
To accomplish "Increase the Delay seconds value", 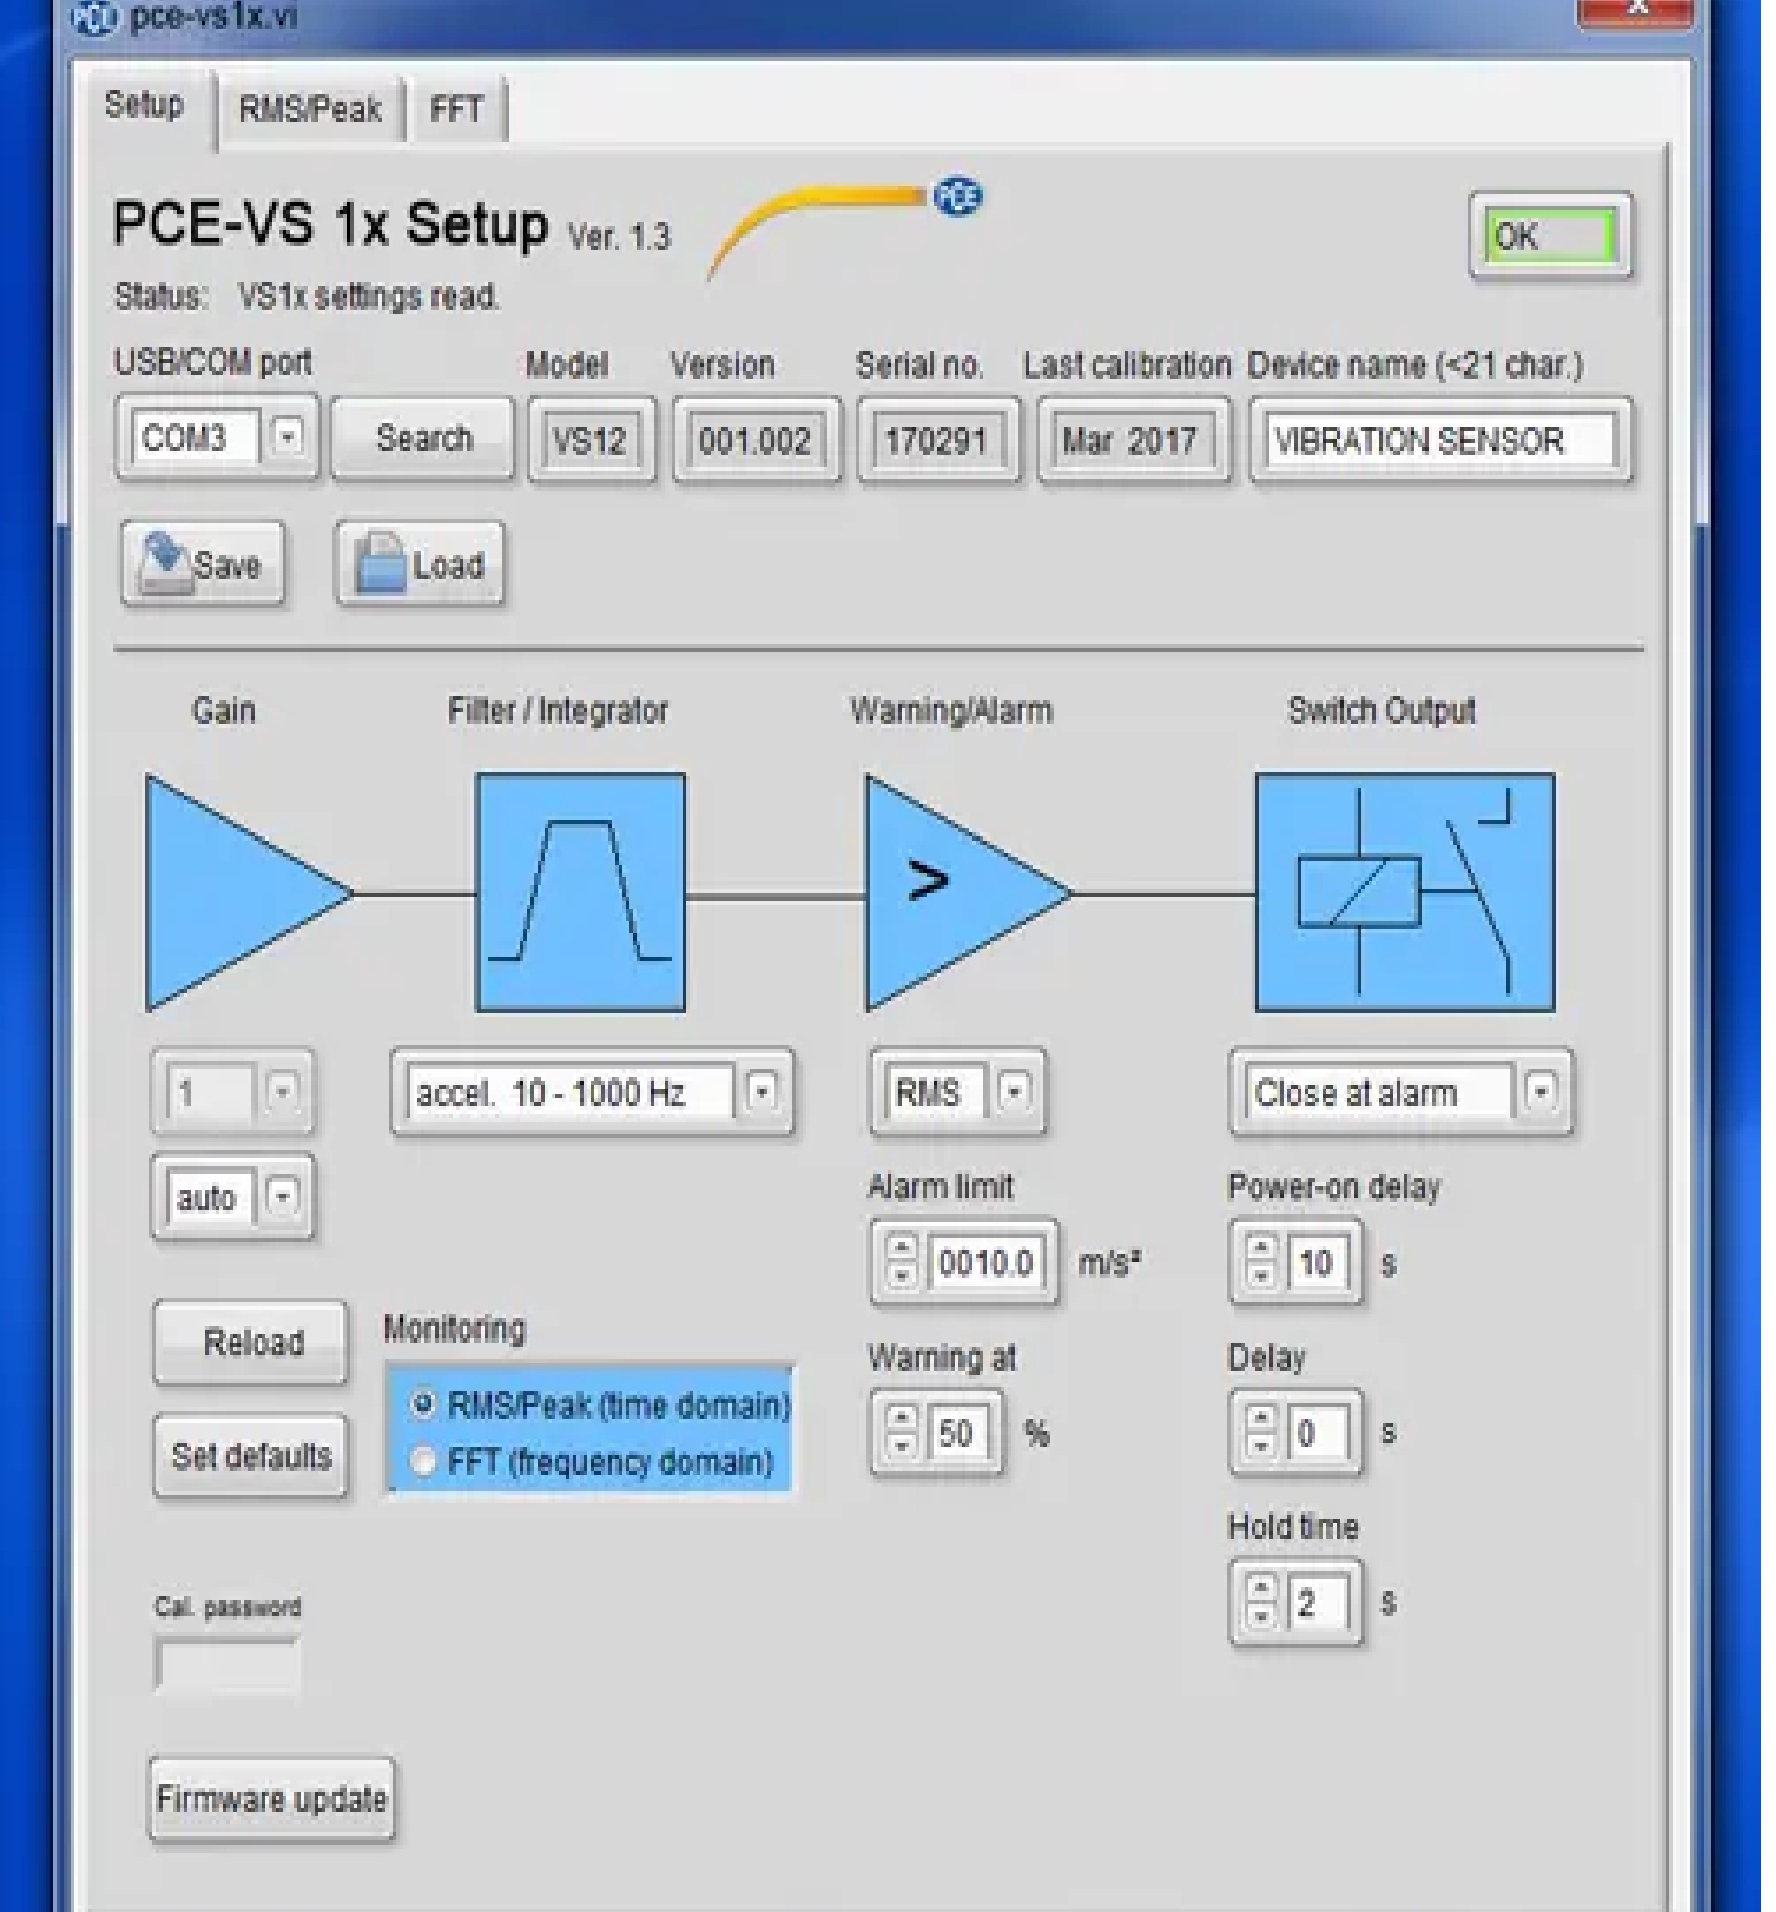I will point(1261,1419).
